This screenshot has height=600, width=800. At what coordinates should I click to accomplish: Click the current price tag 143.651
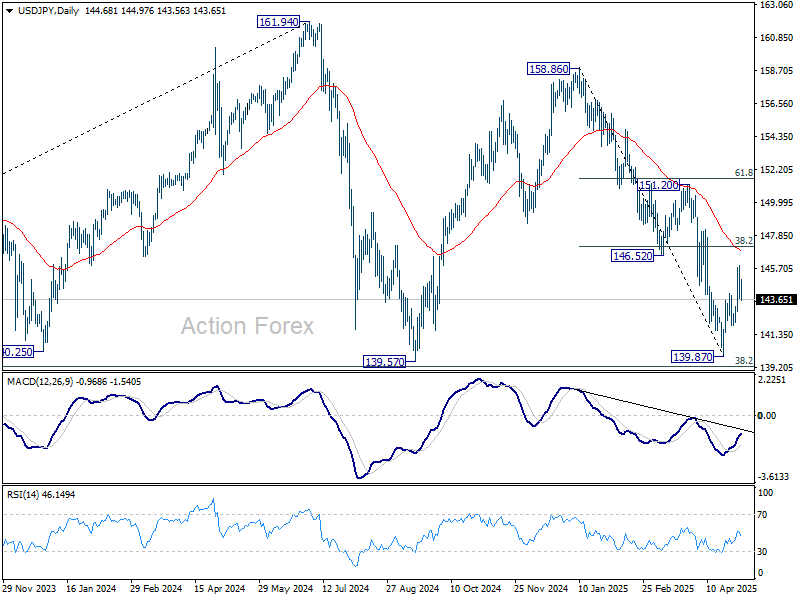point(777,300)
